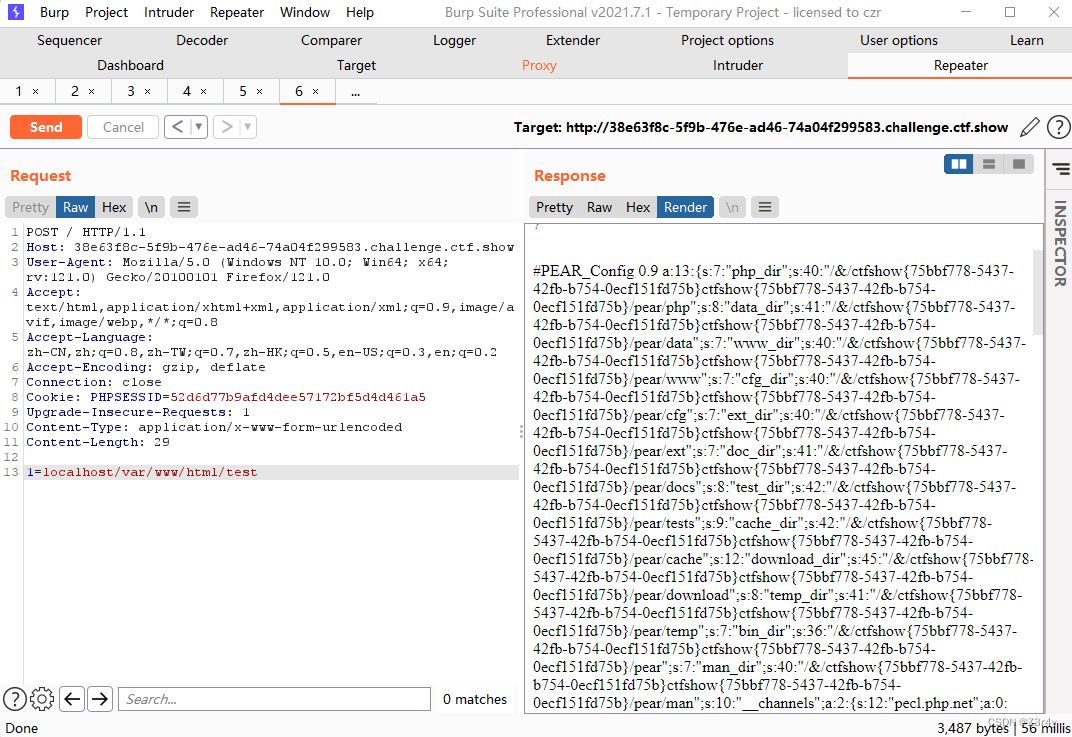Open next history dropdown arrow
The height and width of the screenshot is (737, 1072).
(x=247, y=126)
